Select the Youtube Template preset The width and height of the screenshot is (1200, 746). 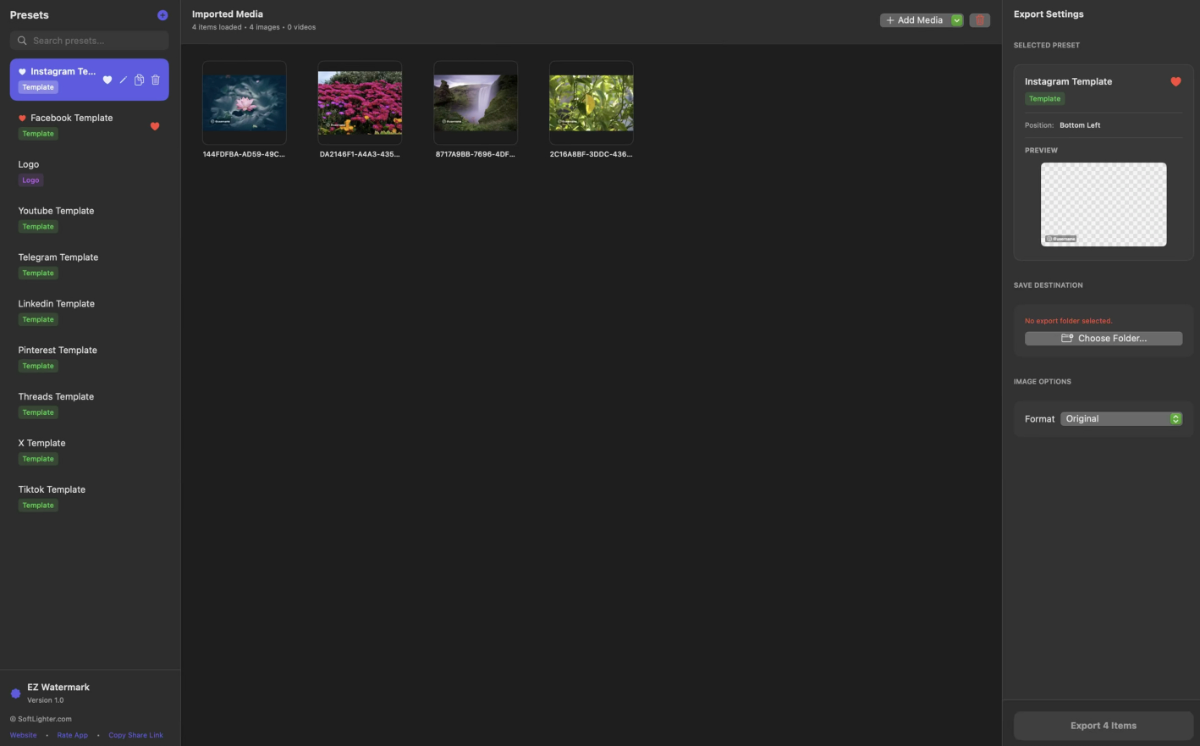tap(90, 218)
